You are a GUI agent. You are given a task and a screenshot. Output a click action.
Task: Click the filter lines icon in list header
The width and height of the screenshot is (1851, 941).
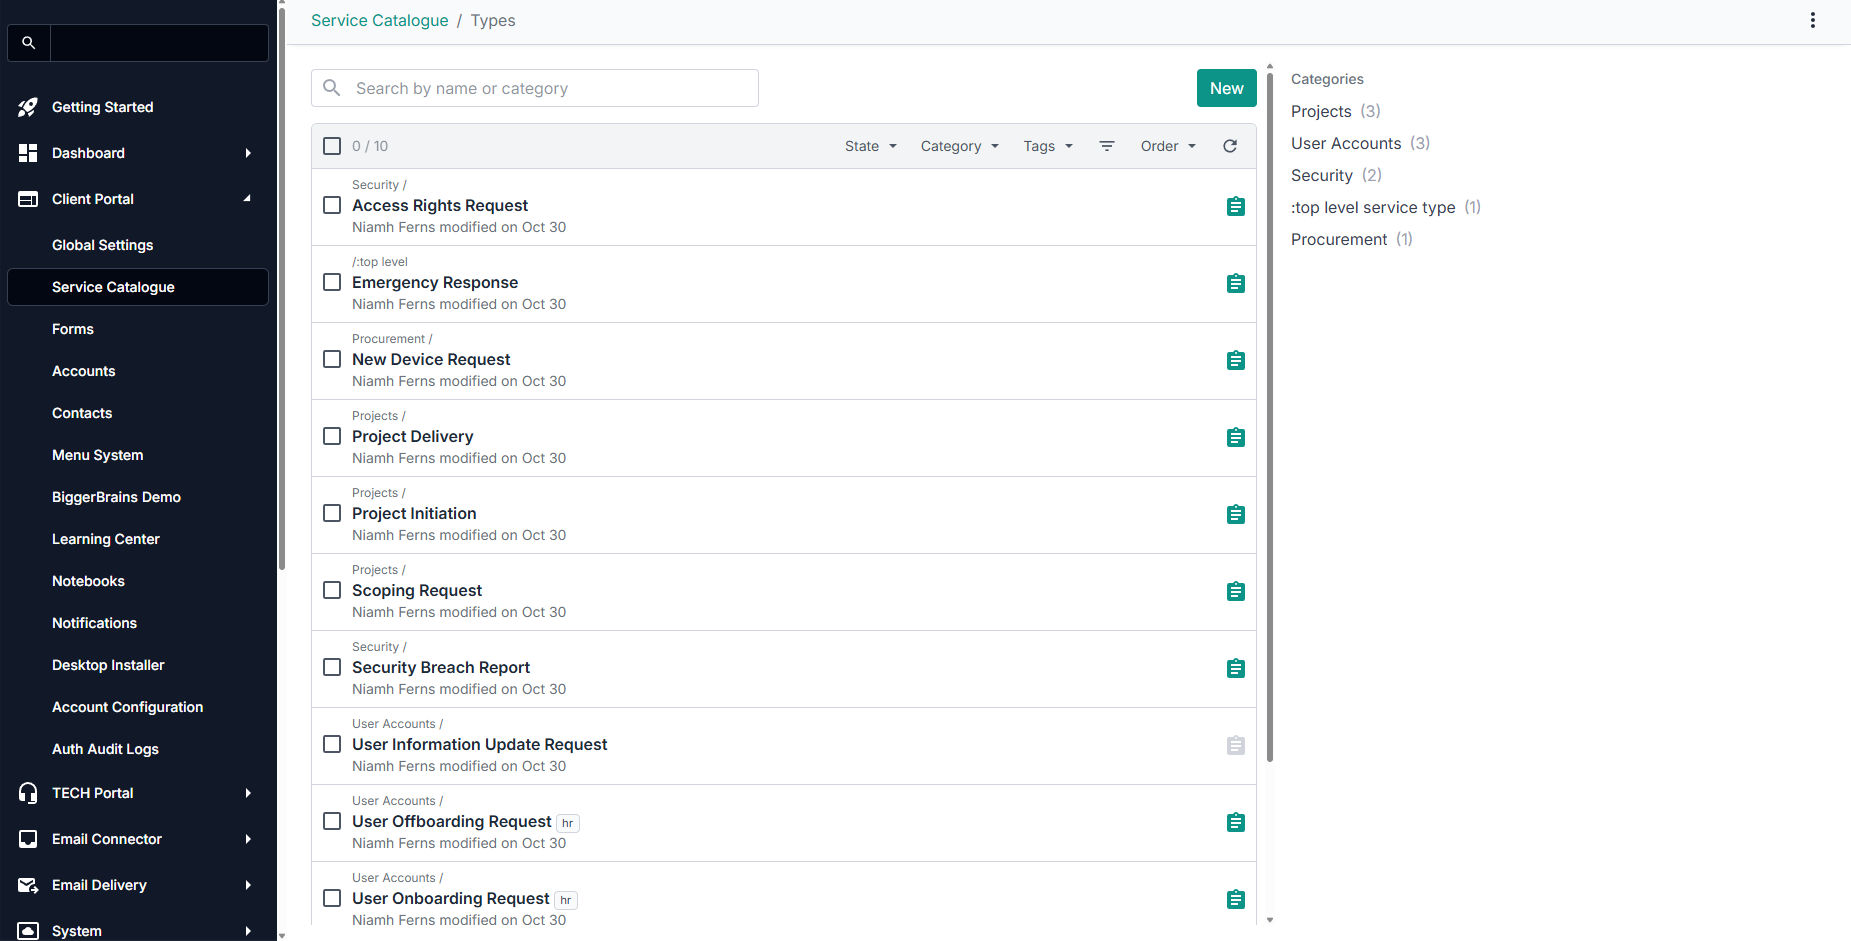(1107, 146)
